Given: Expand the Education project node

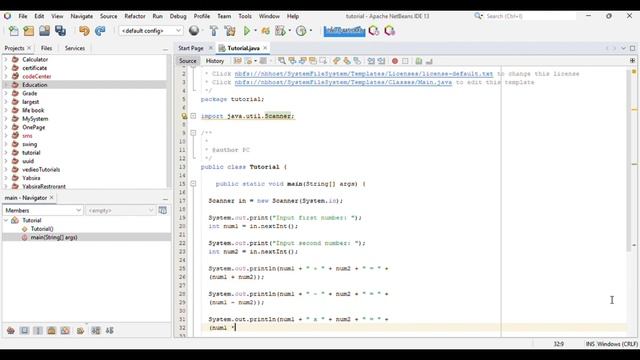Looking at the screenshot, I should pos(6,85).
